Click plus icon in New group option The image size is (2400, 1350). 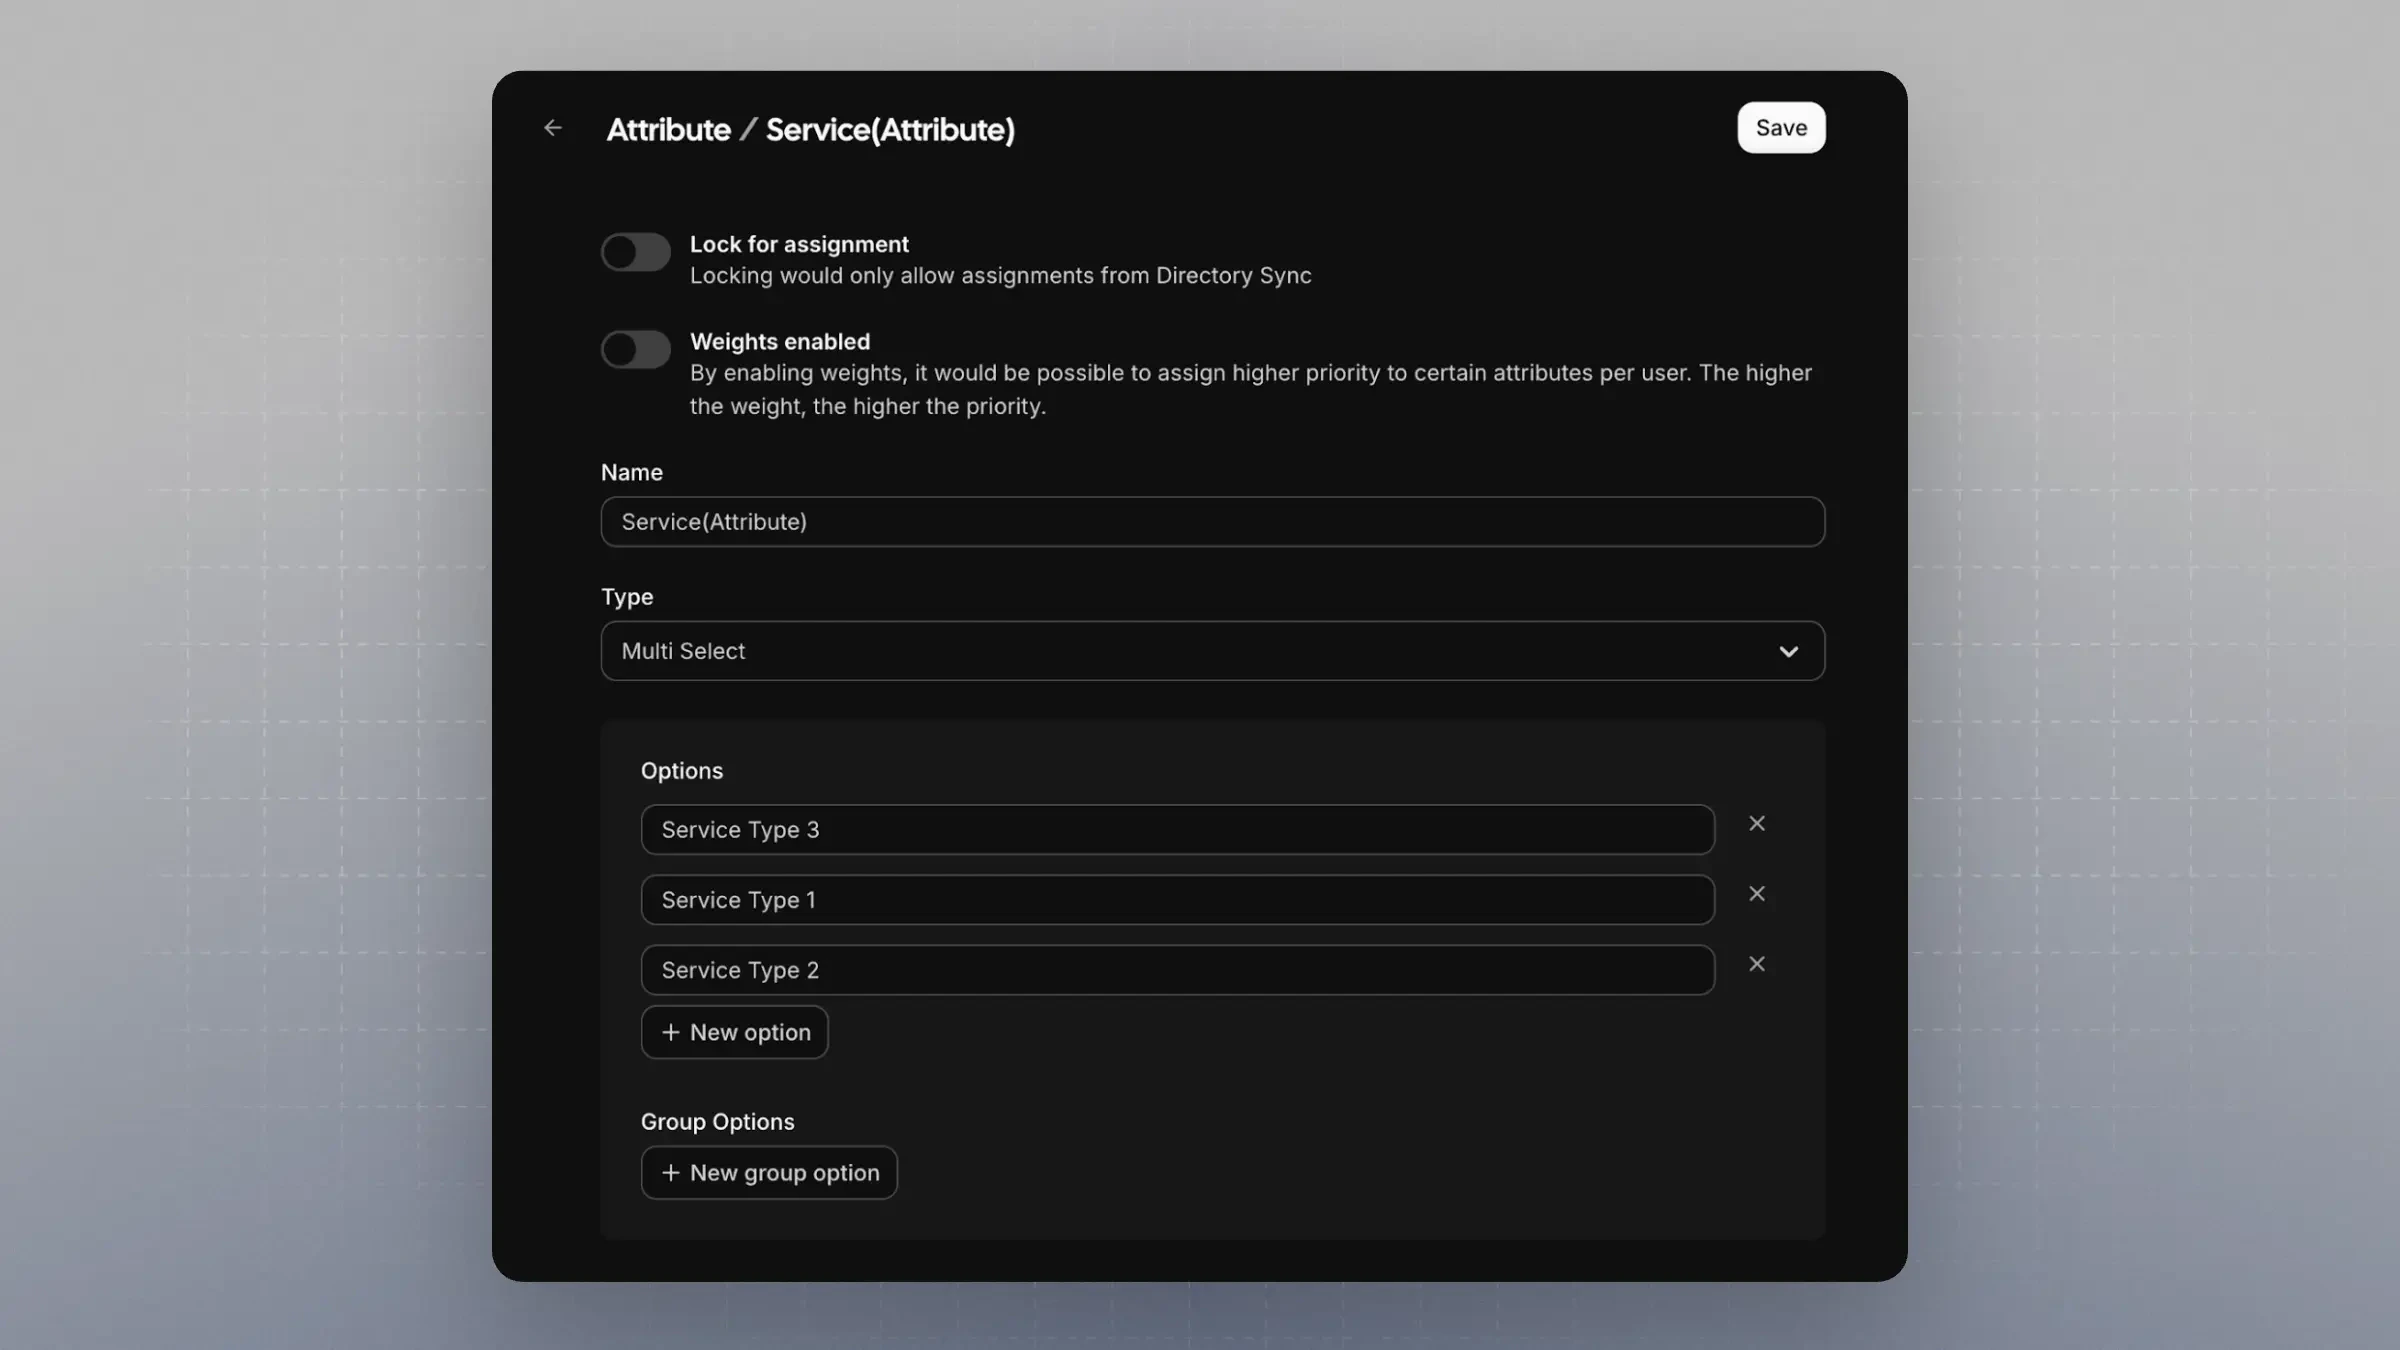671,1173
